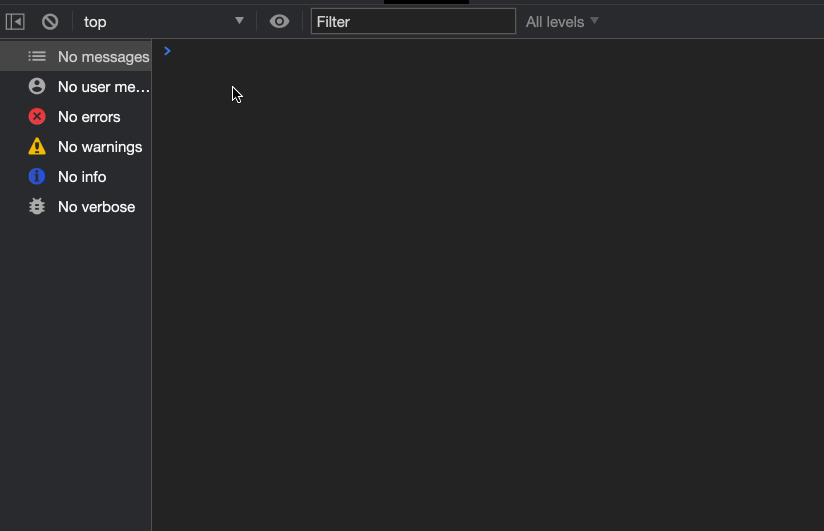The height and width of the screenshot is (531, 824).
Task: Select the No messages sidebar row
Action: tap(76, 56)
